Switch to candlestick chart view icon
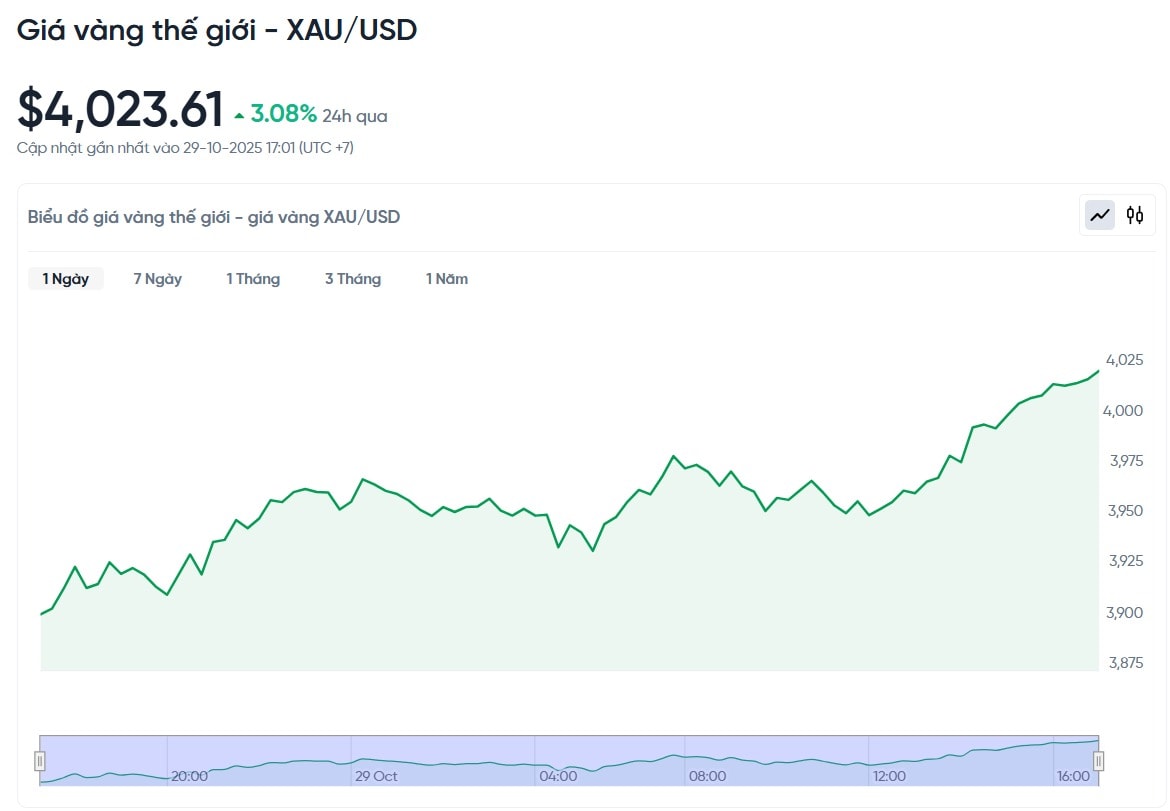This screenshot has height=811, width=1170. coord(1135,215)
